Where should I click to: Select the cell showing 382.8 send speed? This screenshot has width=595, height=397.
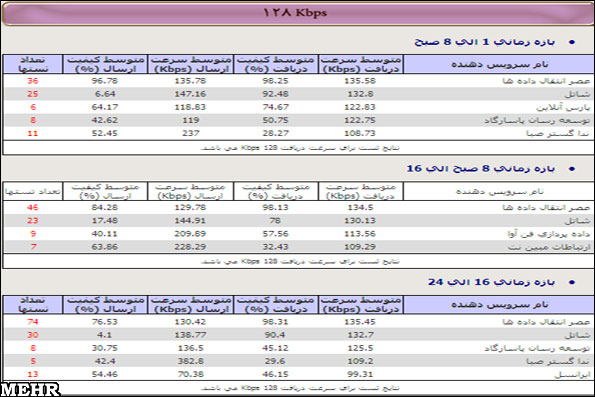pyautogui.click(x=190, y=361)
